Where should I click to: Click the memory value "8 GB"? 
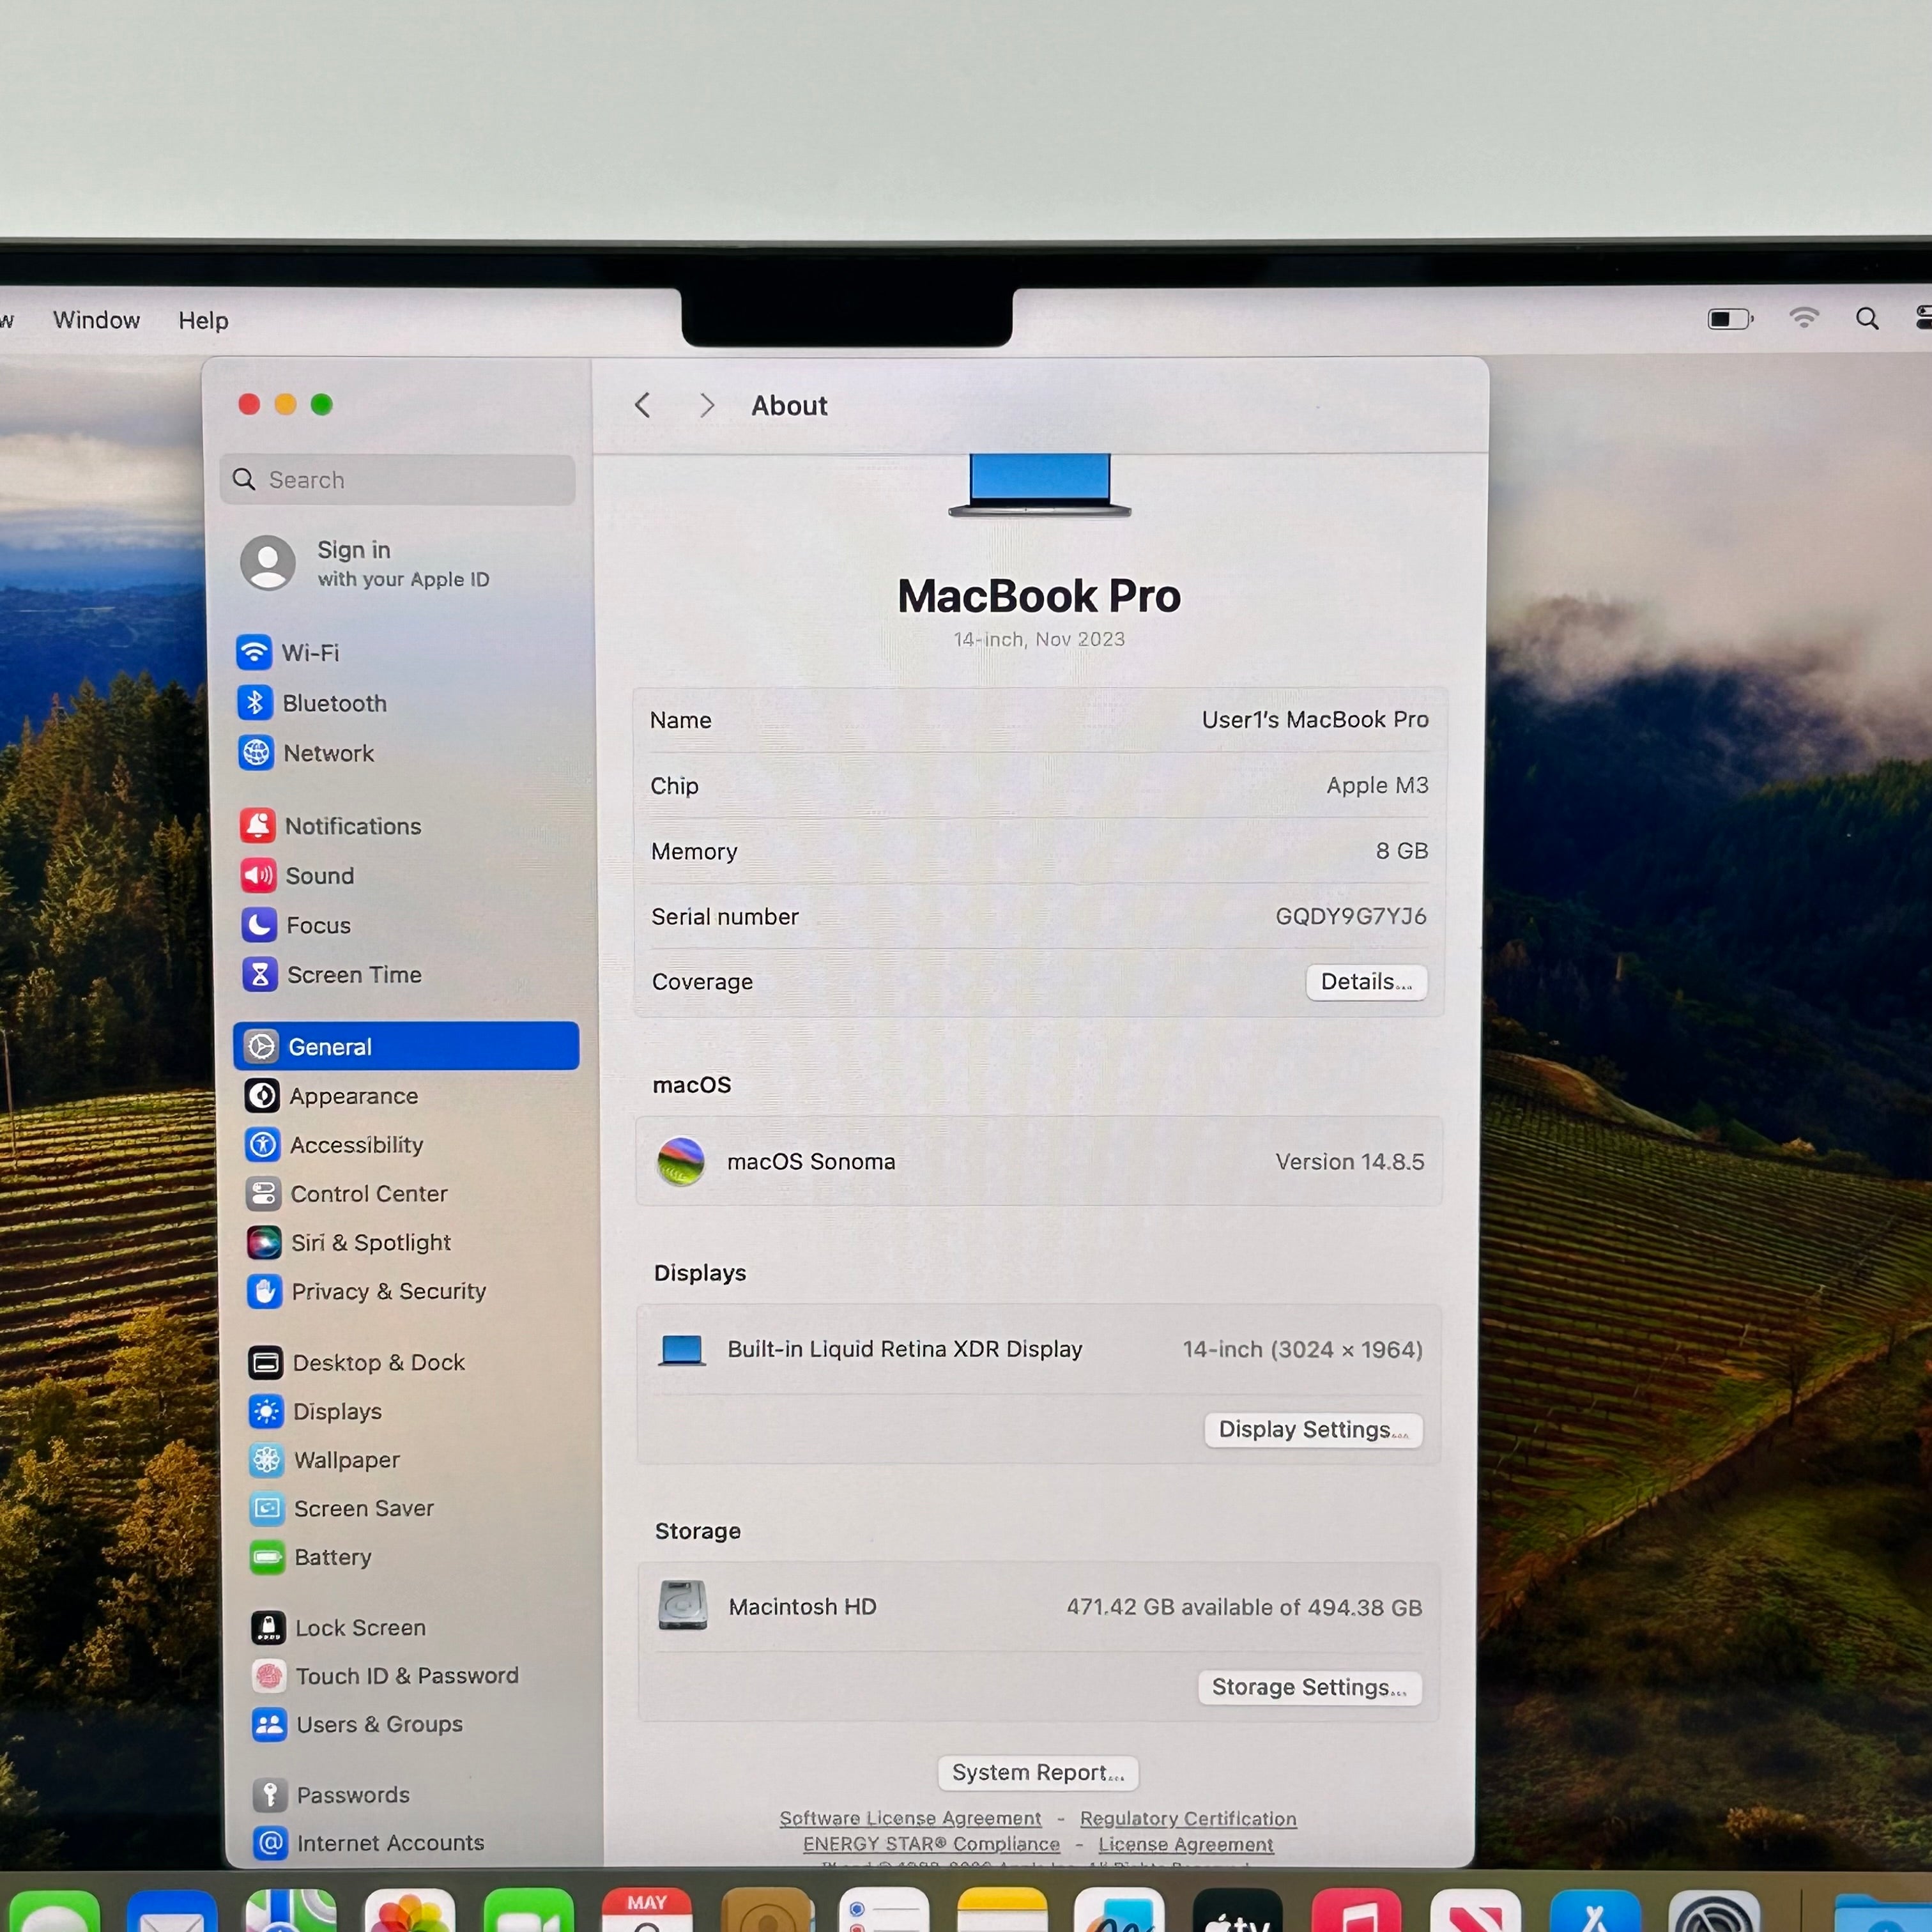click(1402, 850)
